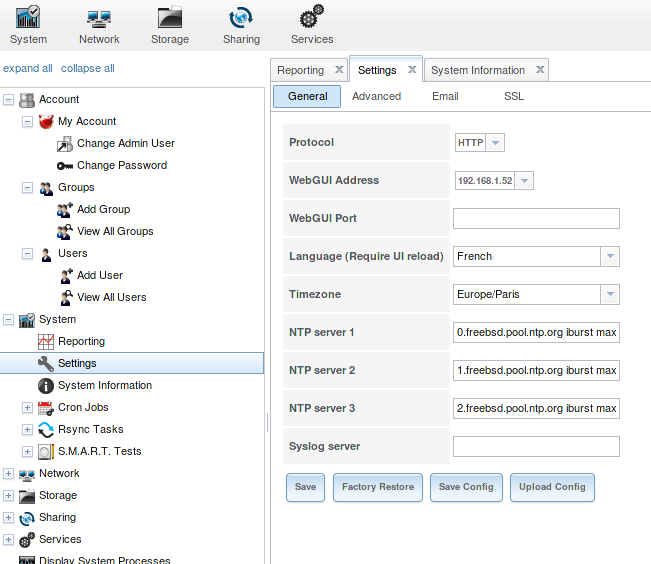Click the expand all link
The height and width of the screenshot is (564, 651).
point(28,69)
